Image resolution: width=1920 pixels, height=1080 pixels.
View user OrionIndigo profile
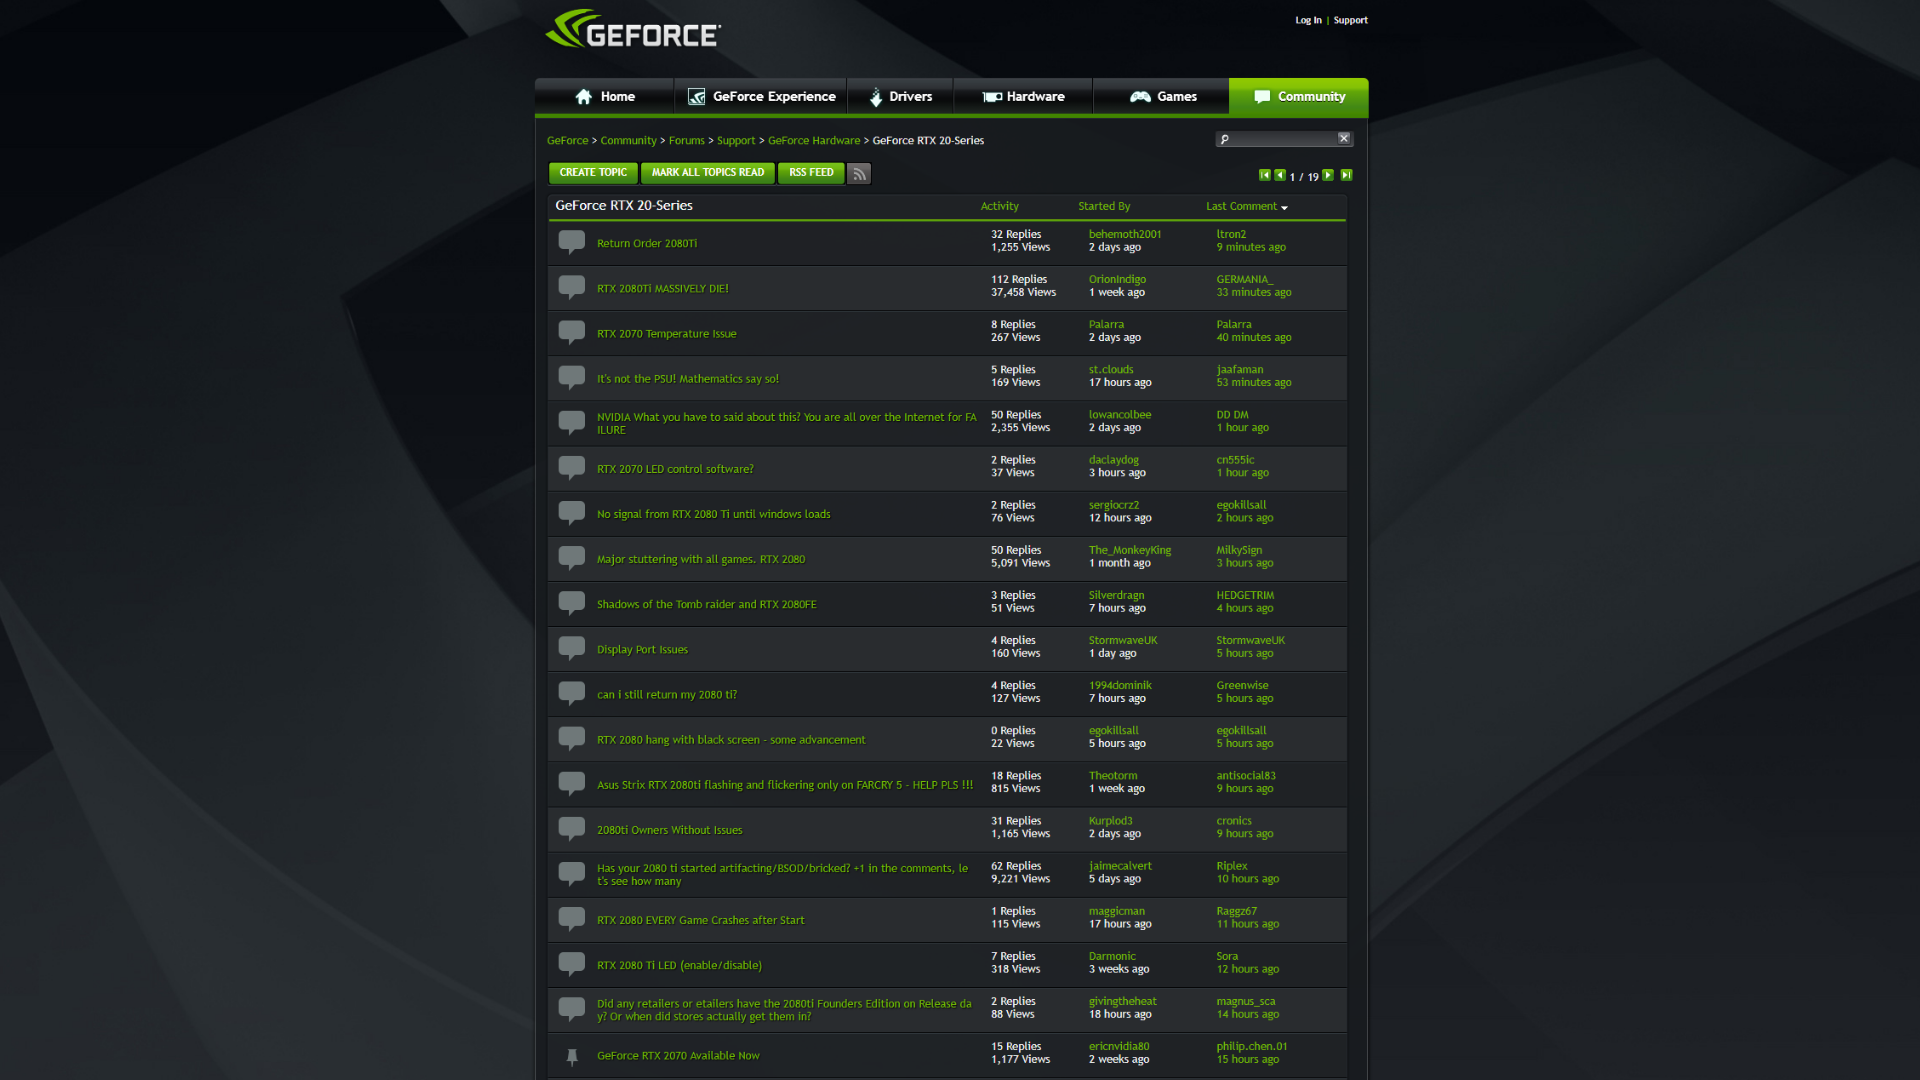(1117, 279)
